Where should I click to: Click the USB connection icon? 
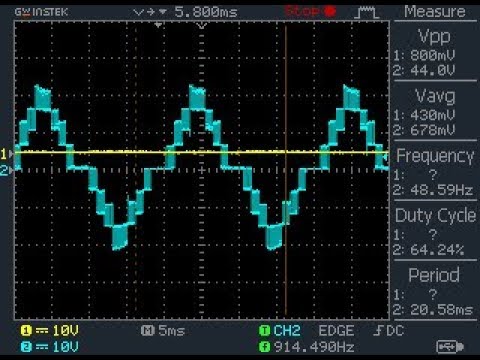450,347
